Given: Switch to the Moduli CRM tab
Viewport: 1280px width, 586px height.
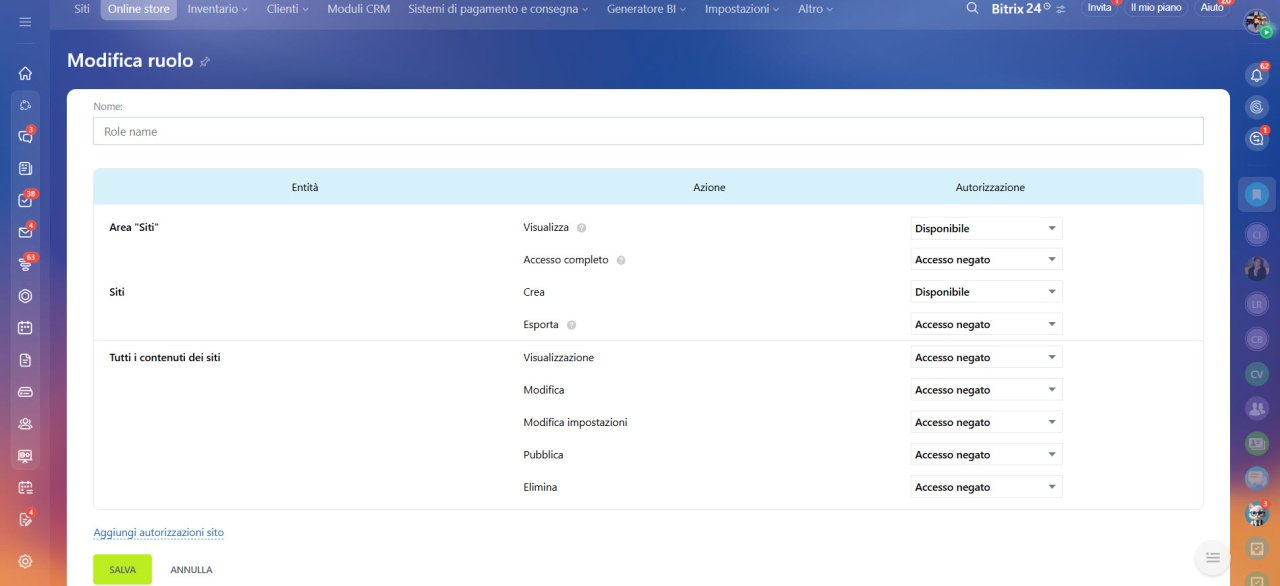Looking at the screenshot, I should (358, 9).
